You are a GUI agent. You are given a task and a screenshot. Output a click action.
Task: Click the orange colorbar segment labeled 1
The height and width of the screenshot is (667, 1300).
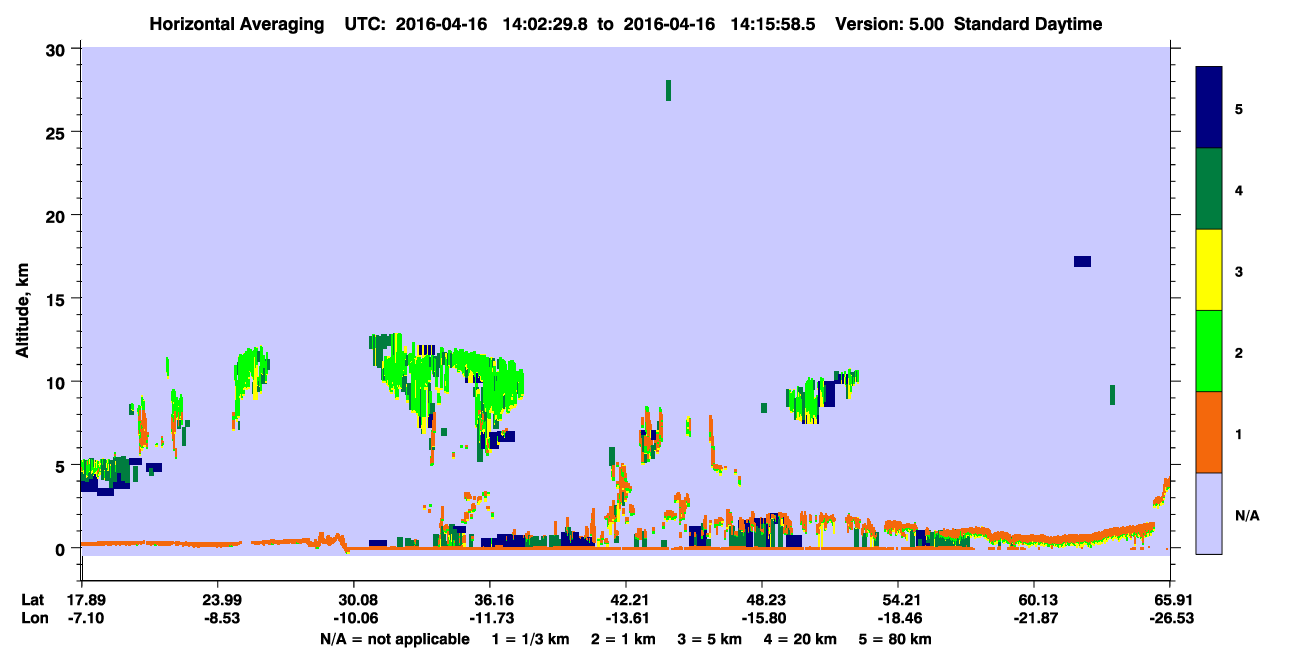(x=1209, y=432)
